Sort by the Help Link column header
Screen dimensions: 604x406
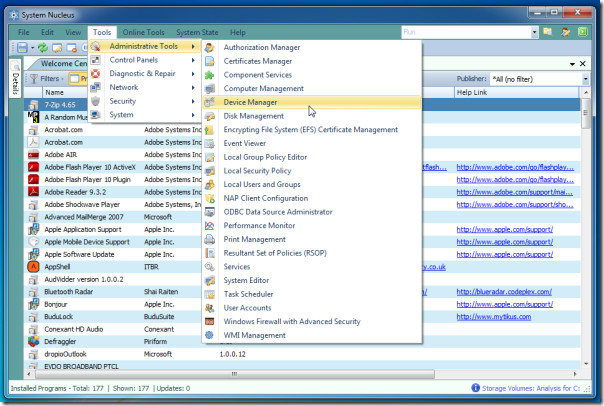click(516, 92)
